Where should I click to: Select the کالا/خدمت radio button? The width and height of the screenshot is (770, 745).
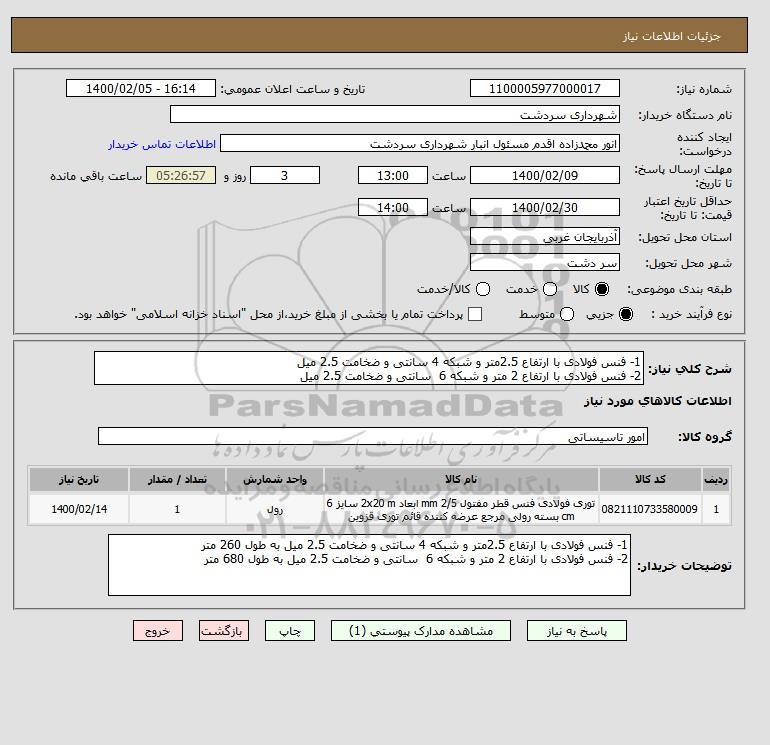[x=483, y=289]
